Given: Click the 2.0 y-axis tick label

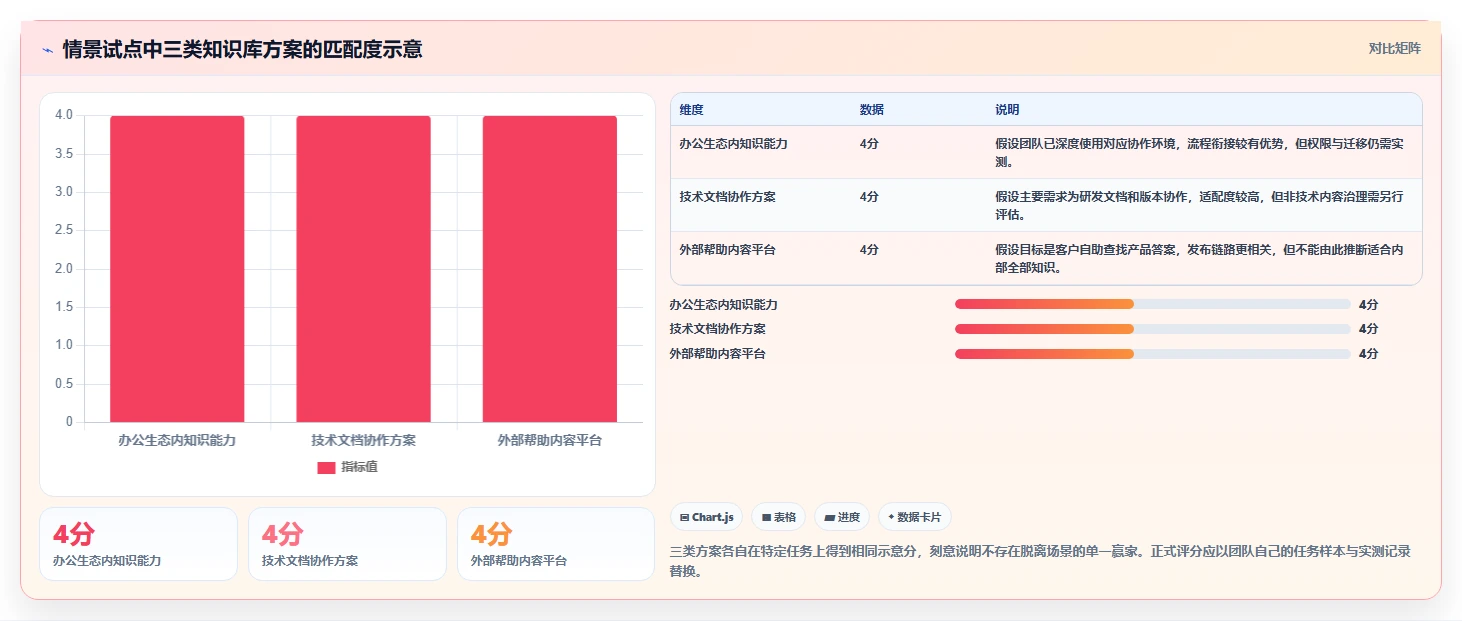Looking at the screenshot, I should point(64,269).
